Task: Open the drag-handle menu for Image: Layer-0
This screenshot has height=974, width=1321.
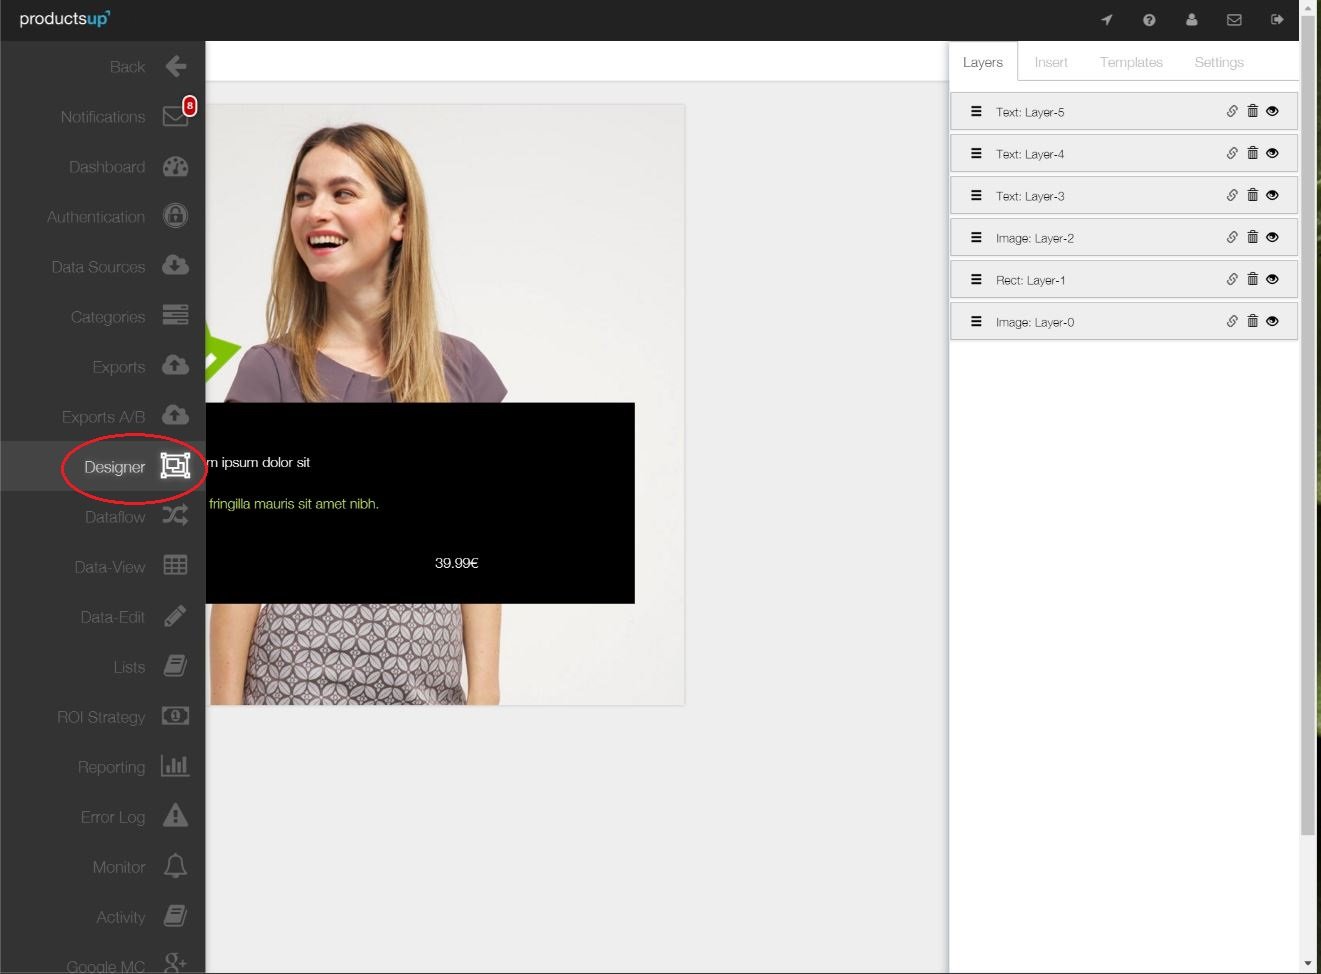Action: (976, 321)
